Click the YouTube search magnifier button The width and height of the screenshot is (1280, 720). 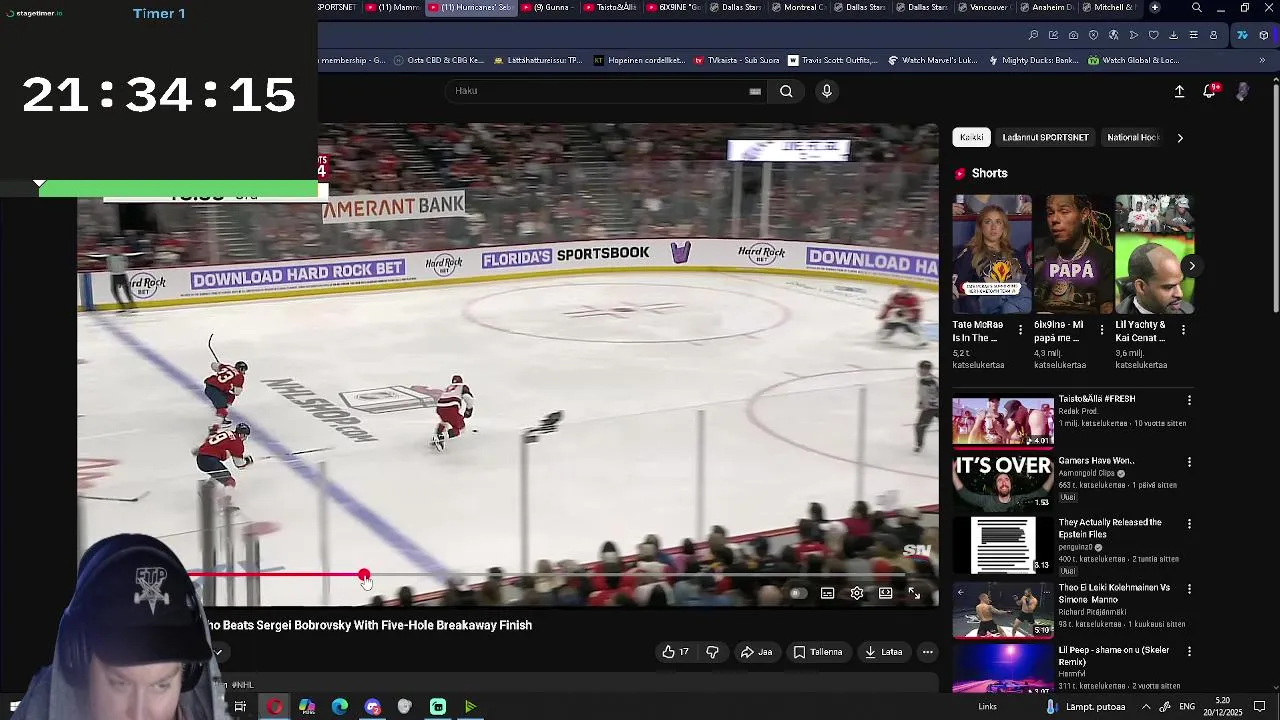(x=786, y=91)
